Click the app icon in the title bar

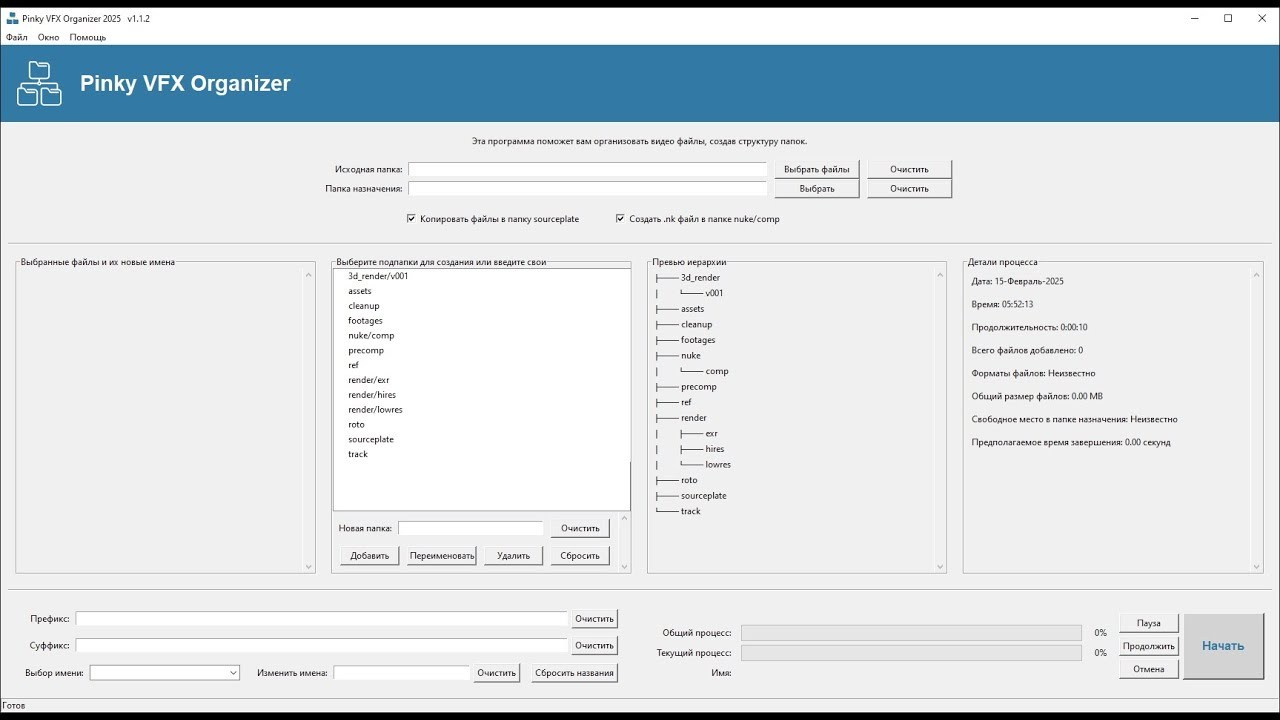click(12, 18)
